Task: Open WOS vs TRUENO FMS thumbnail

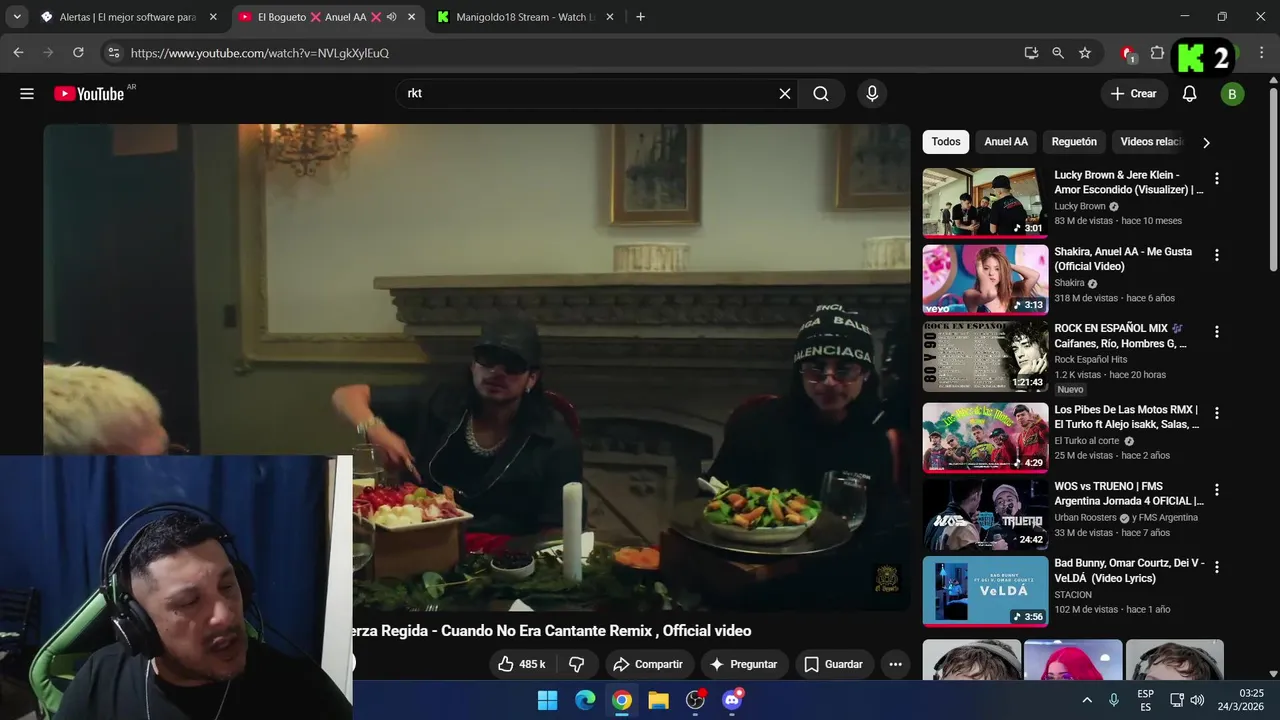Action: point(985,514)
